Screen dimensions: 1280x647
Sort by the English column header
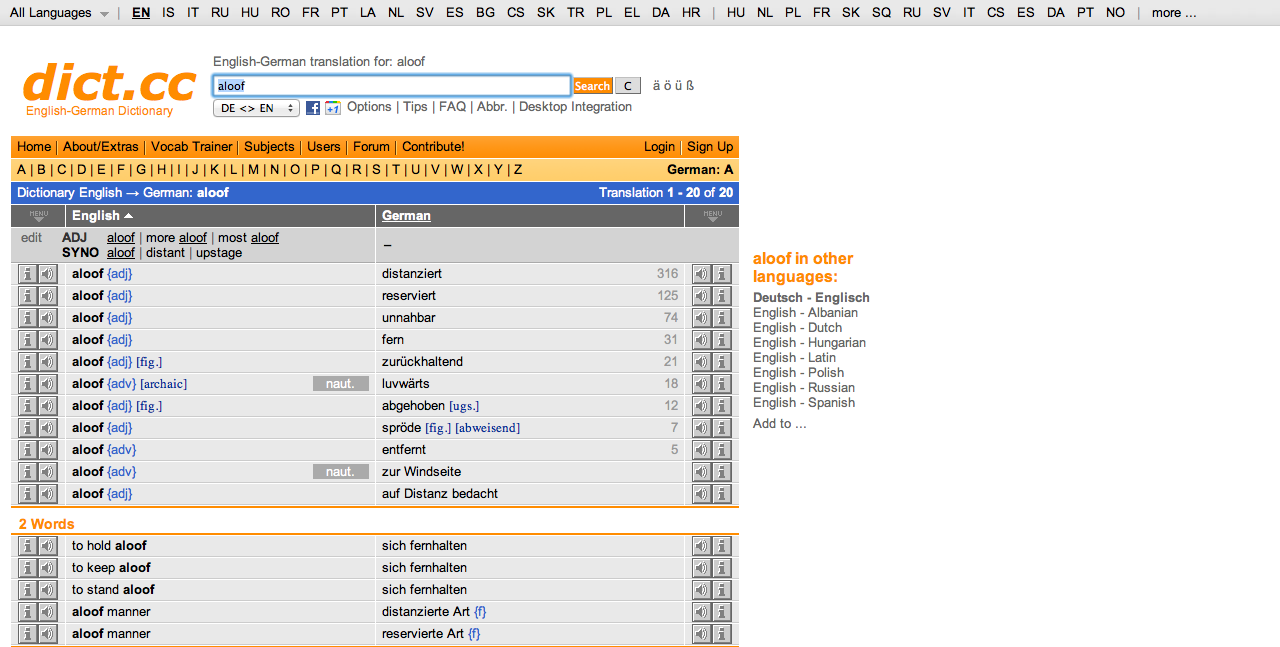coord(102,215)
